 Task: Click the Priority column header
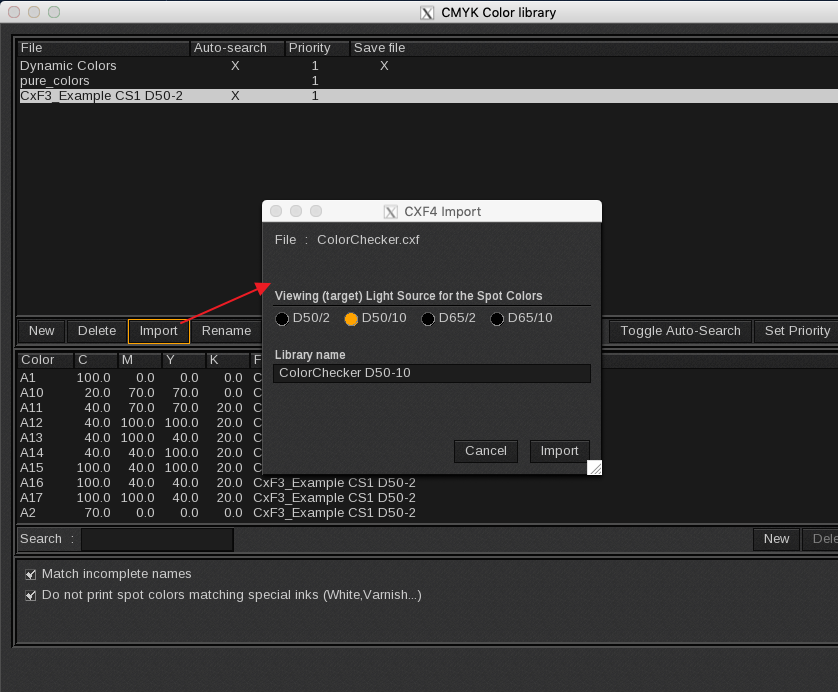[315, 47]
